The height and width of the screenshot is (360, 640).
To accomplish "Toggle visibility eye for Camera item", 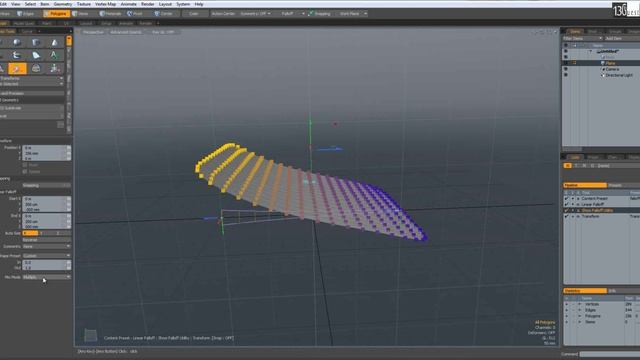I will 566,69.
